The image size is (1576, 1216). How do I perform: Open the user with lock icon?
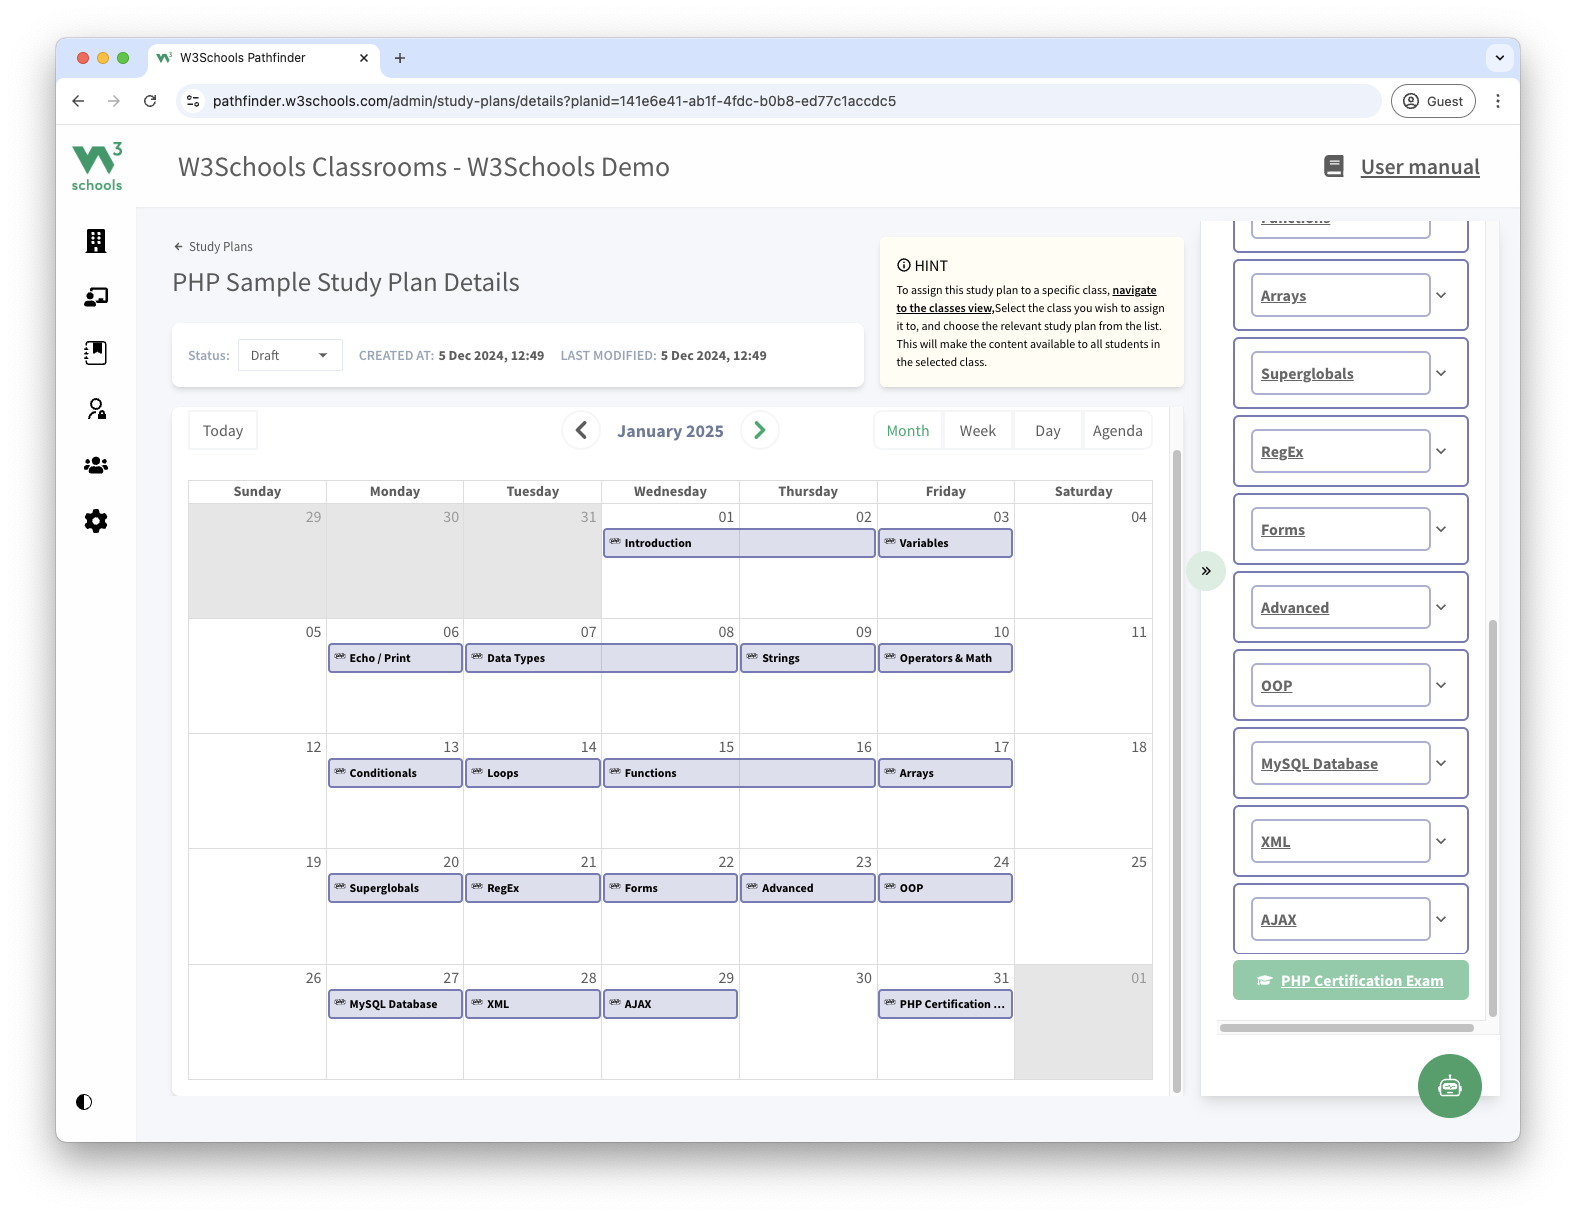96,409
